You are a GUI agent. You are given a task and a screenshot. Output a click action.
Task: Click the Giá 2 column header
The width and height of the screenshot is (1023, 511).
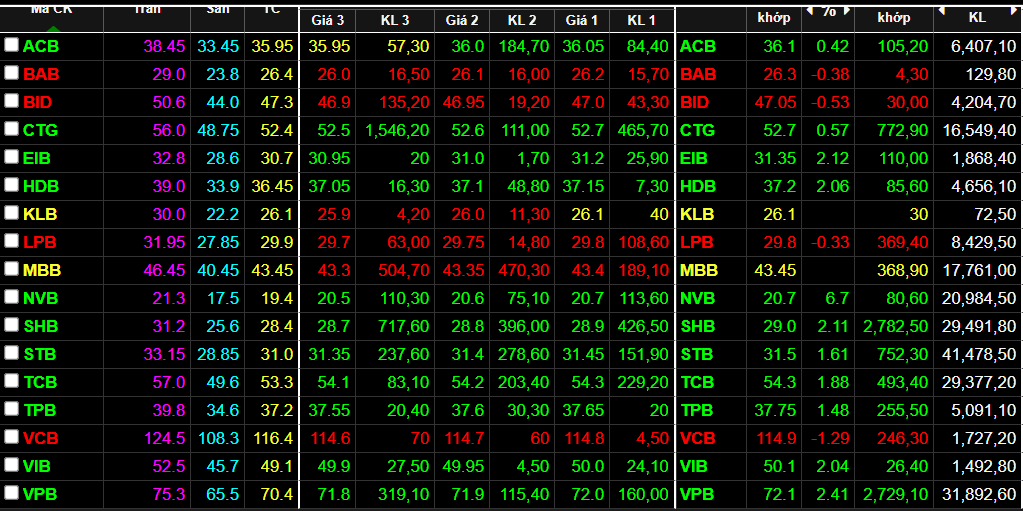click(x=462, y=19)
